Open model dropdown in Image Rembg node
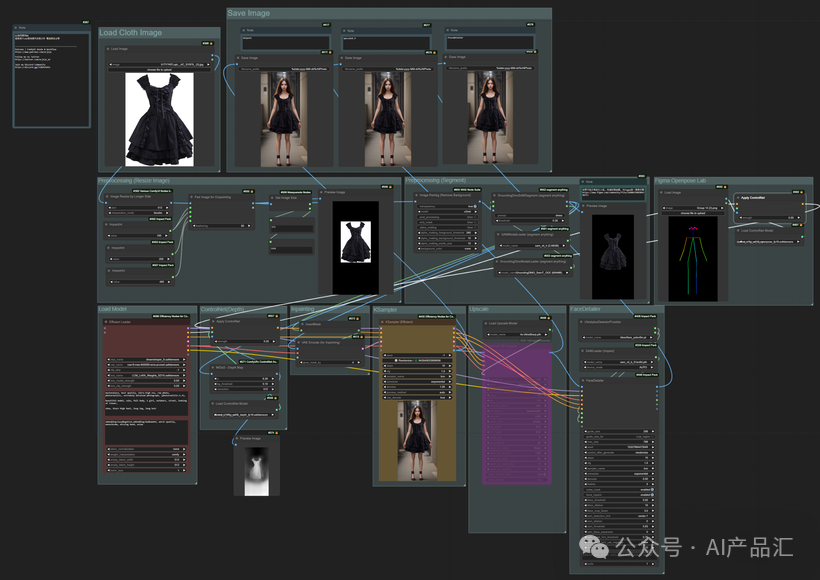The image size is (820, 580). 448,212
